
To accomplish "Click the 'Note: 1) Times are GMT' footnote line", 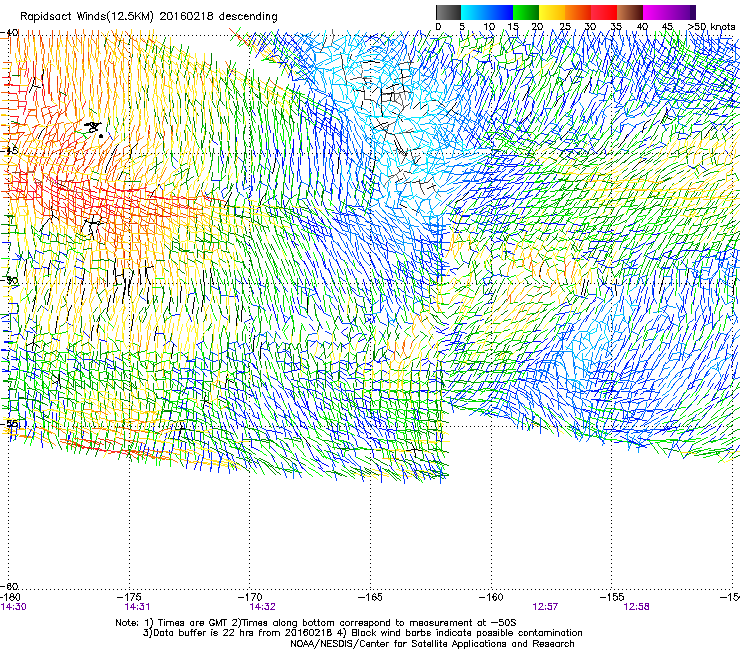I will (x=316, y=623).
